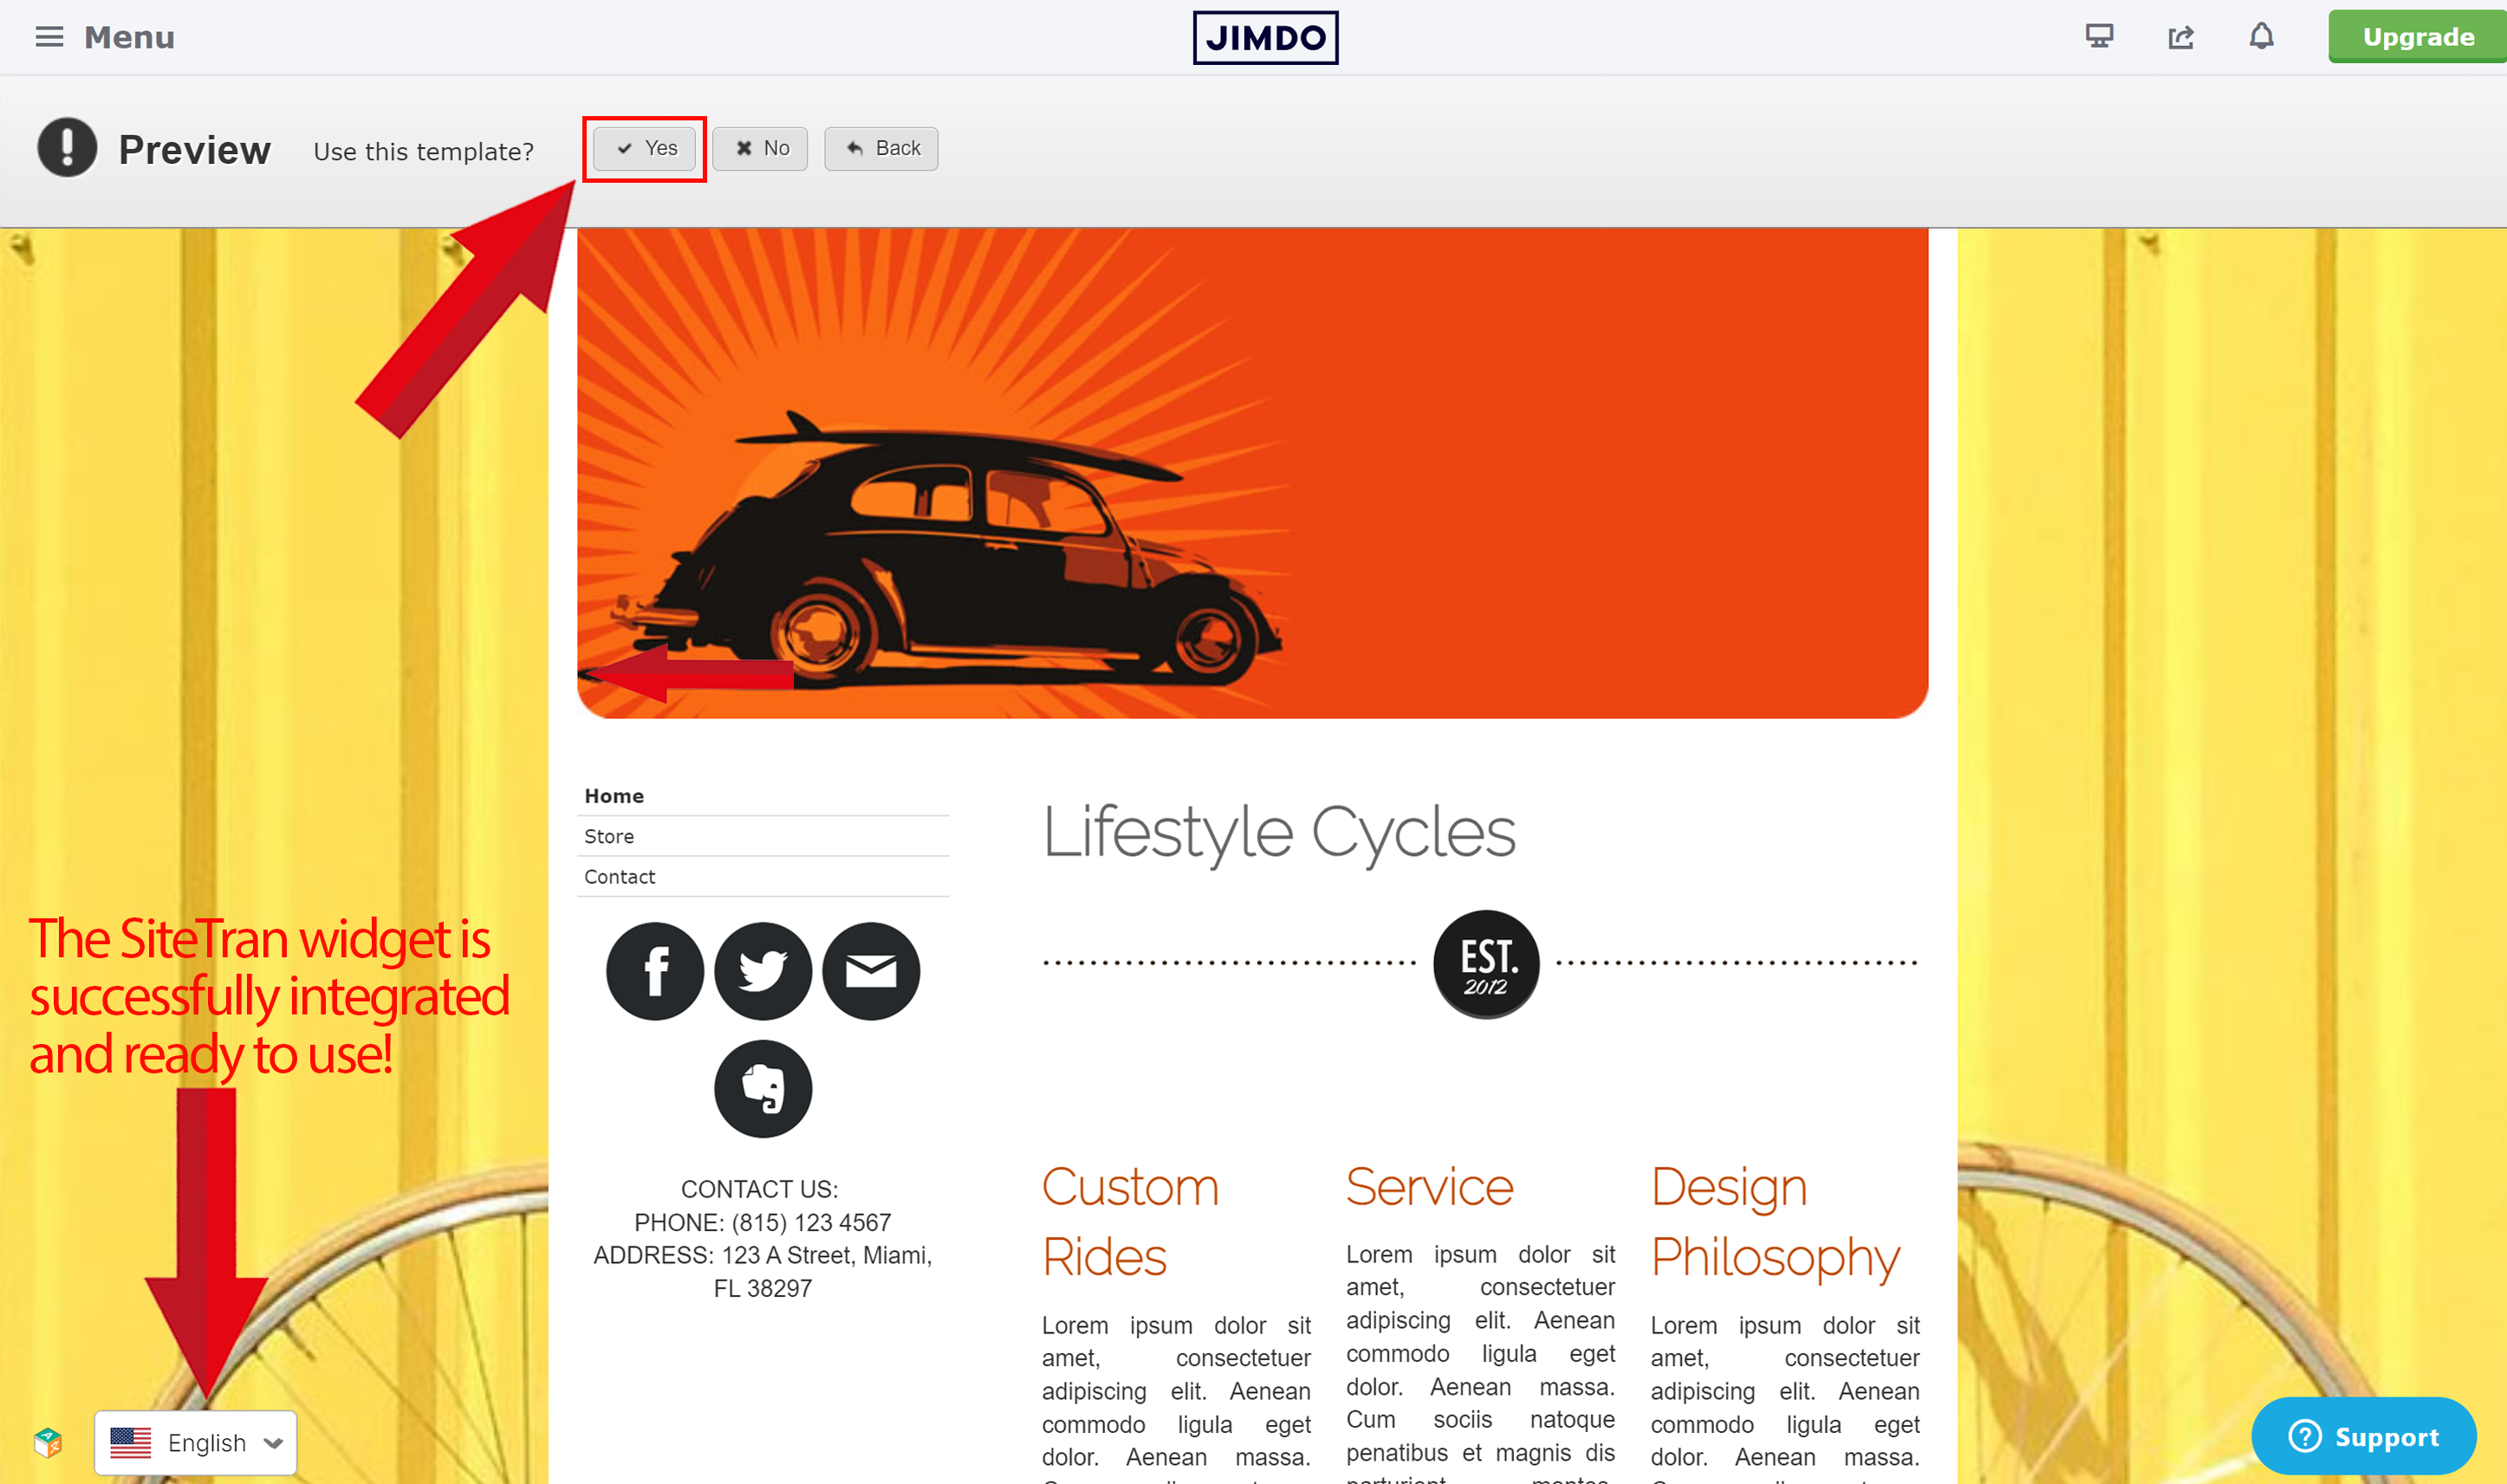
Task: Click the Email/envelope social icon
Action: coord(869,972)
